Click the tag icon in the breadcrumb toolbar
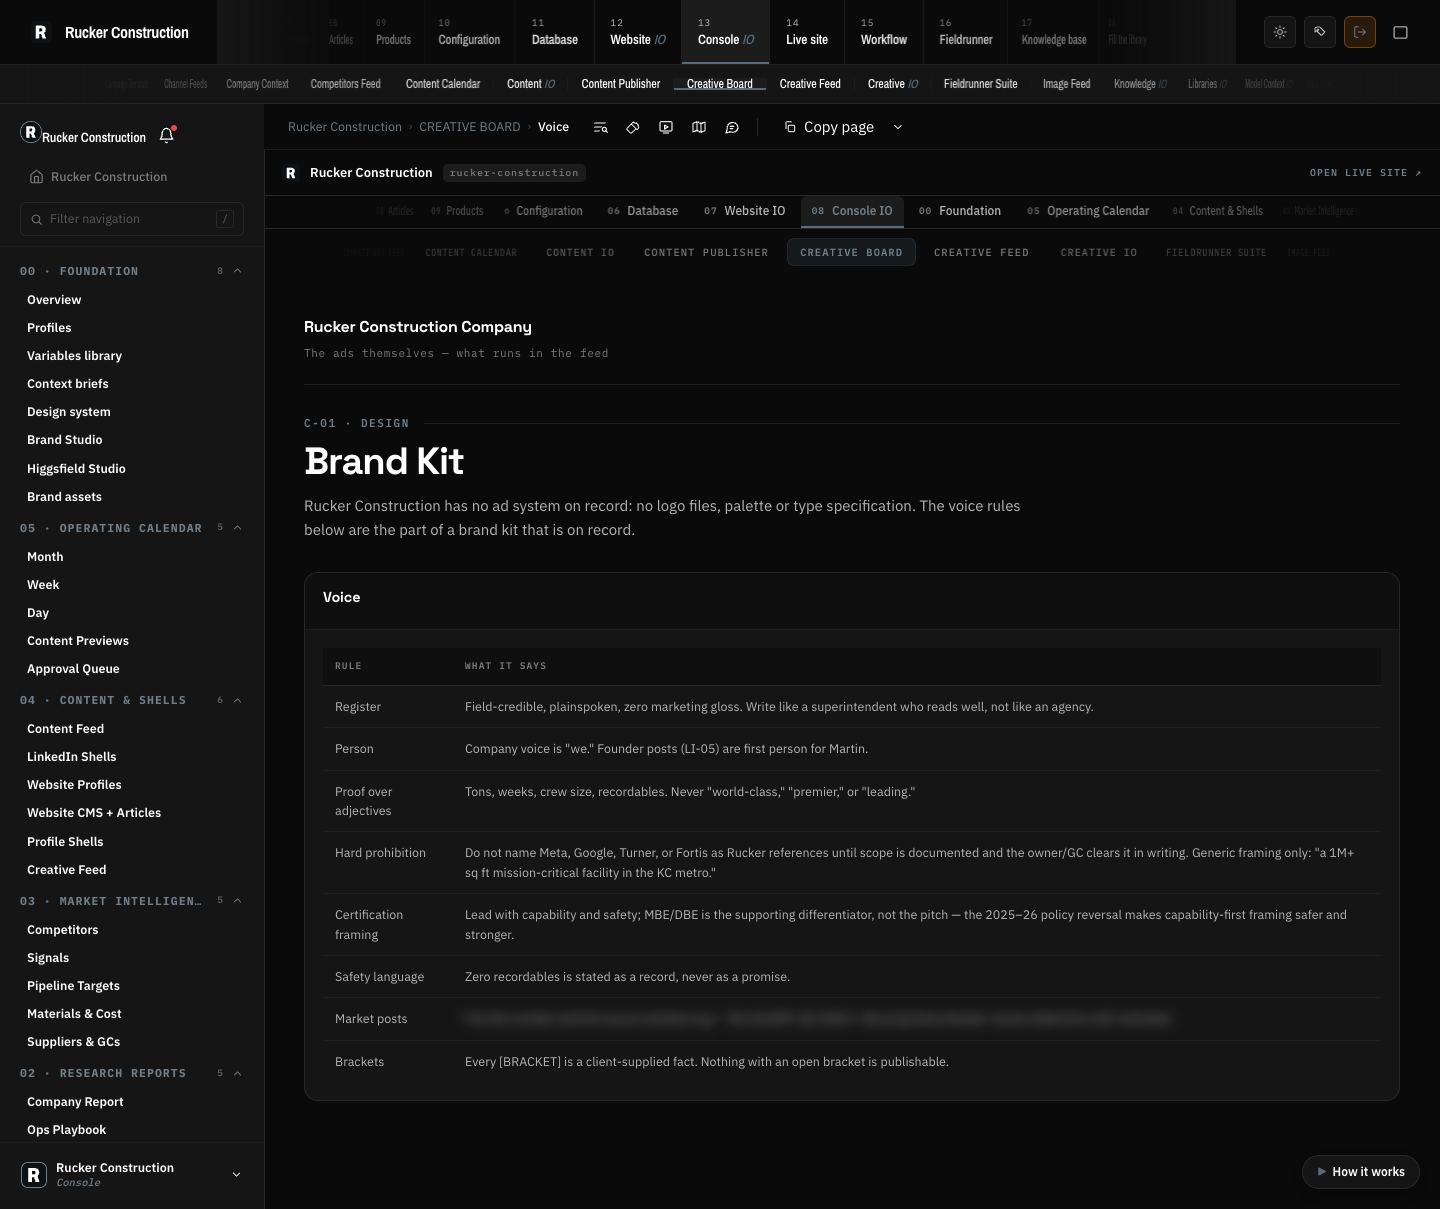The width and height of the screenshot is (1440, 1209). (633, 127)
